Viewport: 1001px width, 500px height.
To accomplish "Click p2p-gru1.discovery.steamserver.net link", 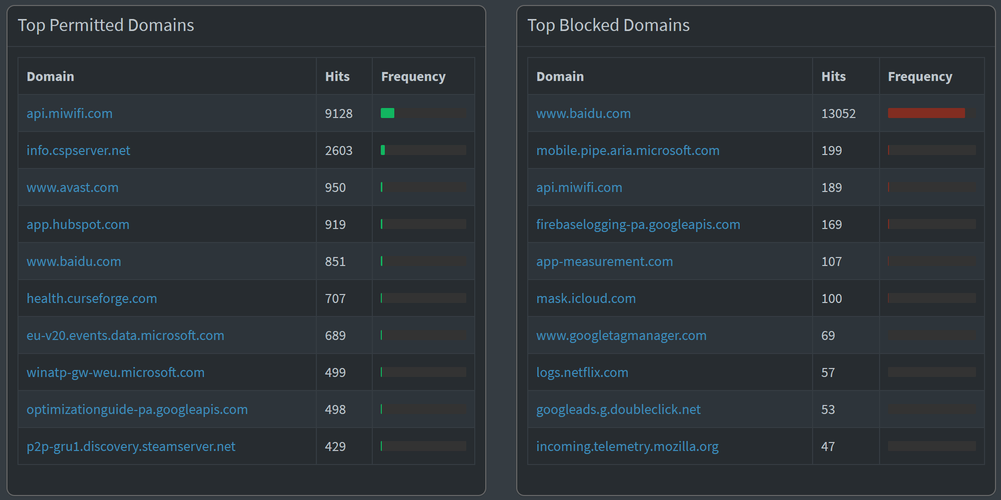I will [131, 447].
